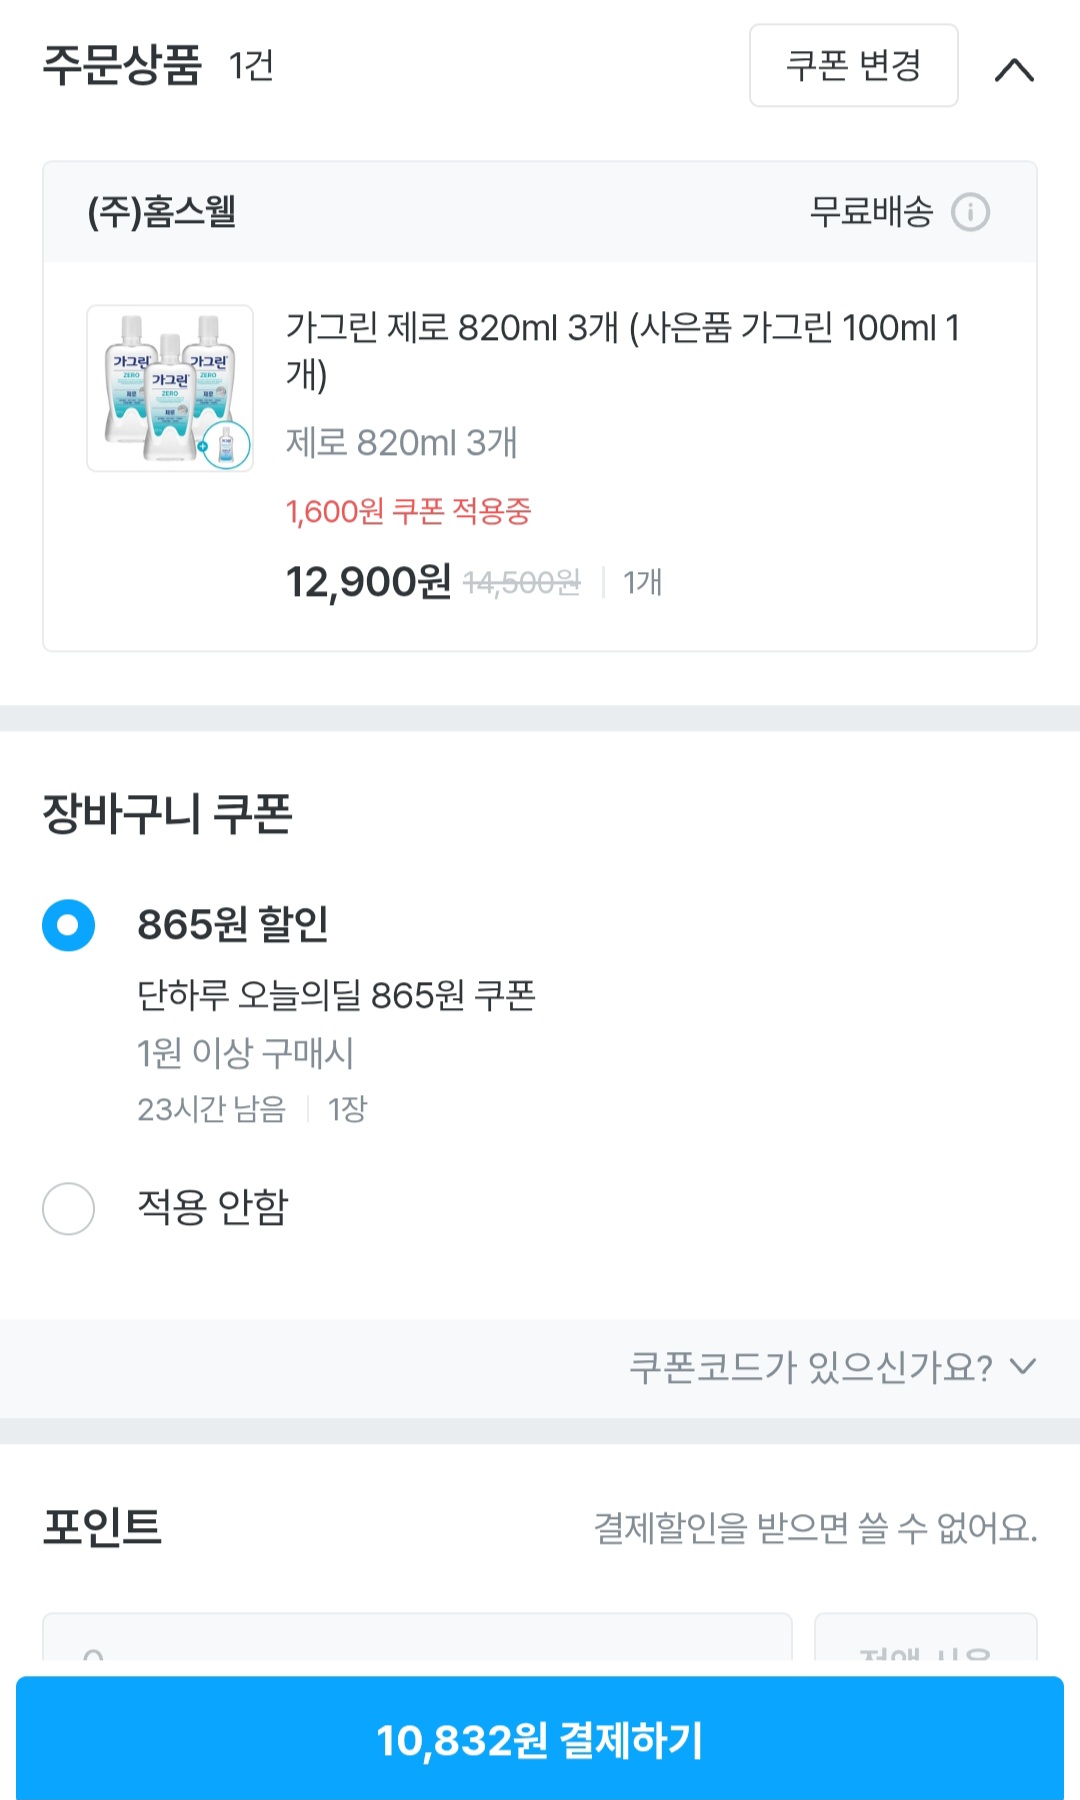Tap the 쿠폰 변경 button
Screen dimensions: 1080x1800
pos(853,66)
